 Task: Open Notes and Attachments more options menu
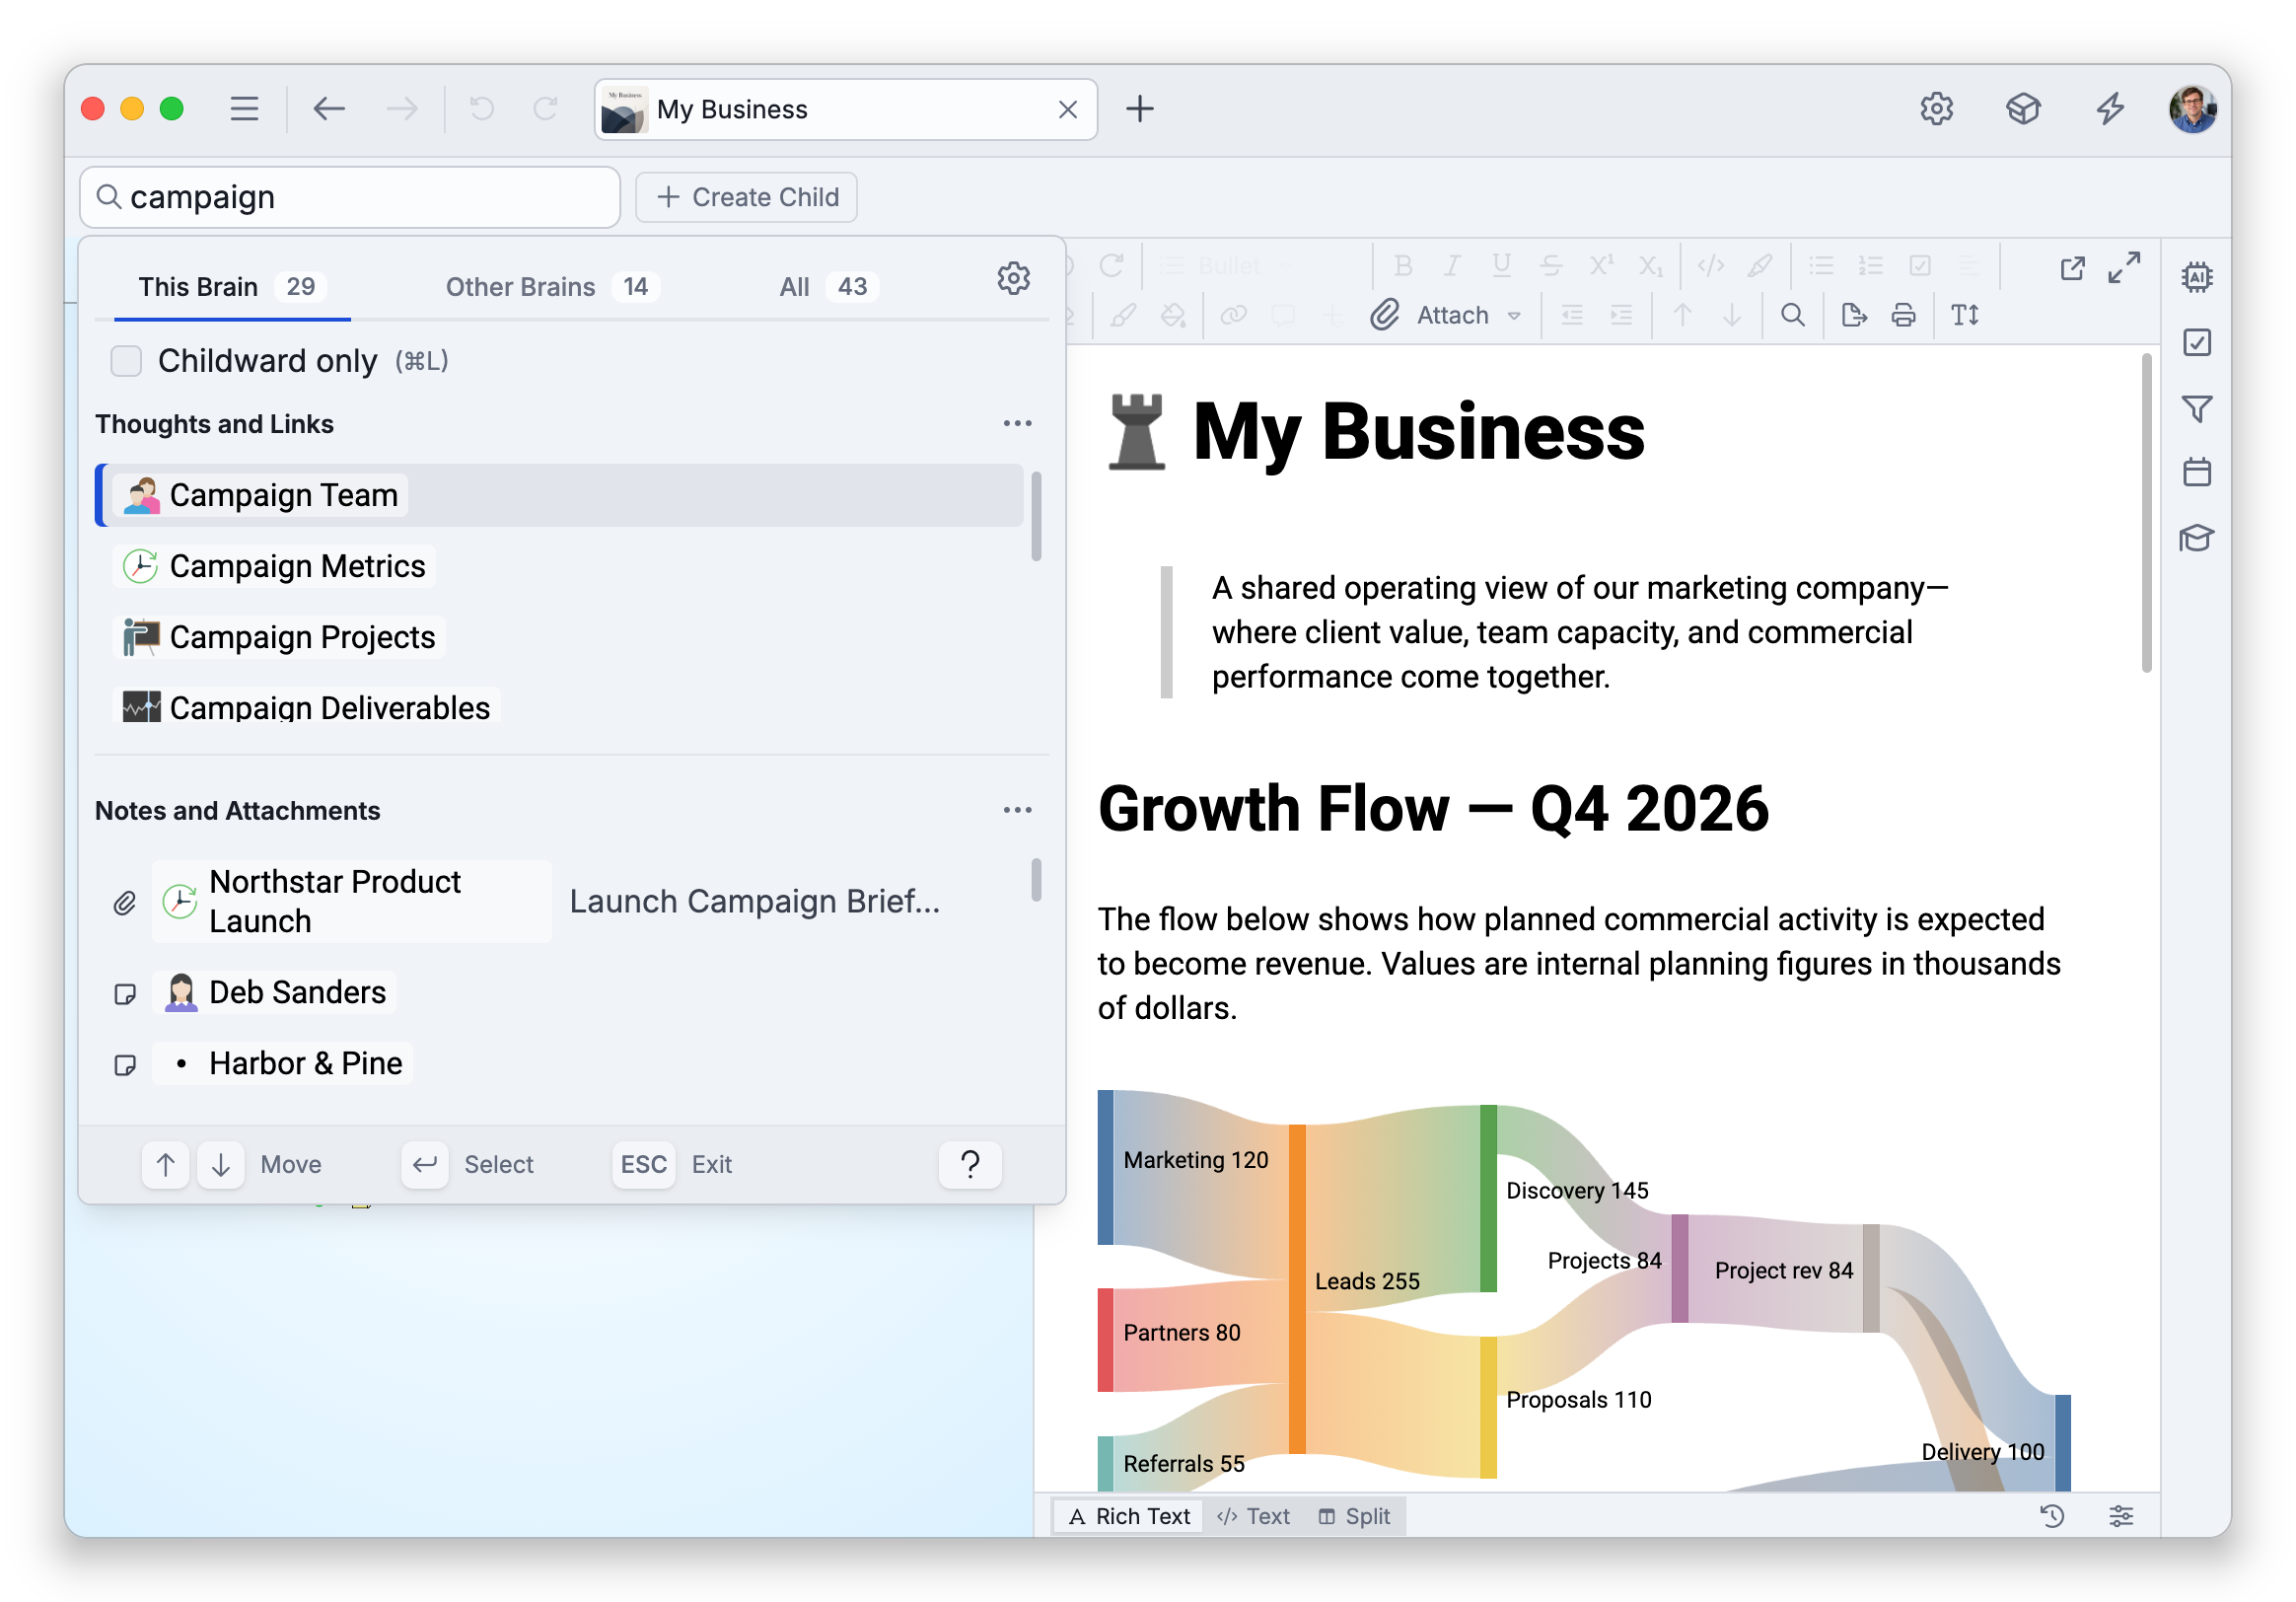pyautogui.click(x=1017, y=810)
